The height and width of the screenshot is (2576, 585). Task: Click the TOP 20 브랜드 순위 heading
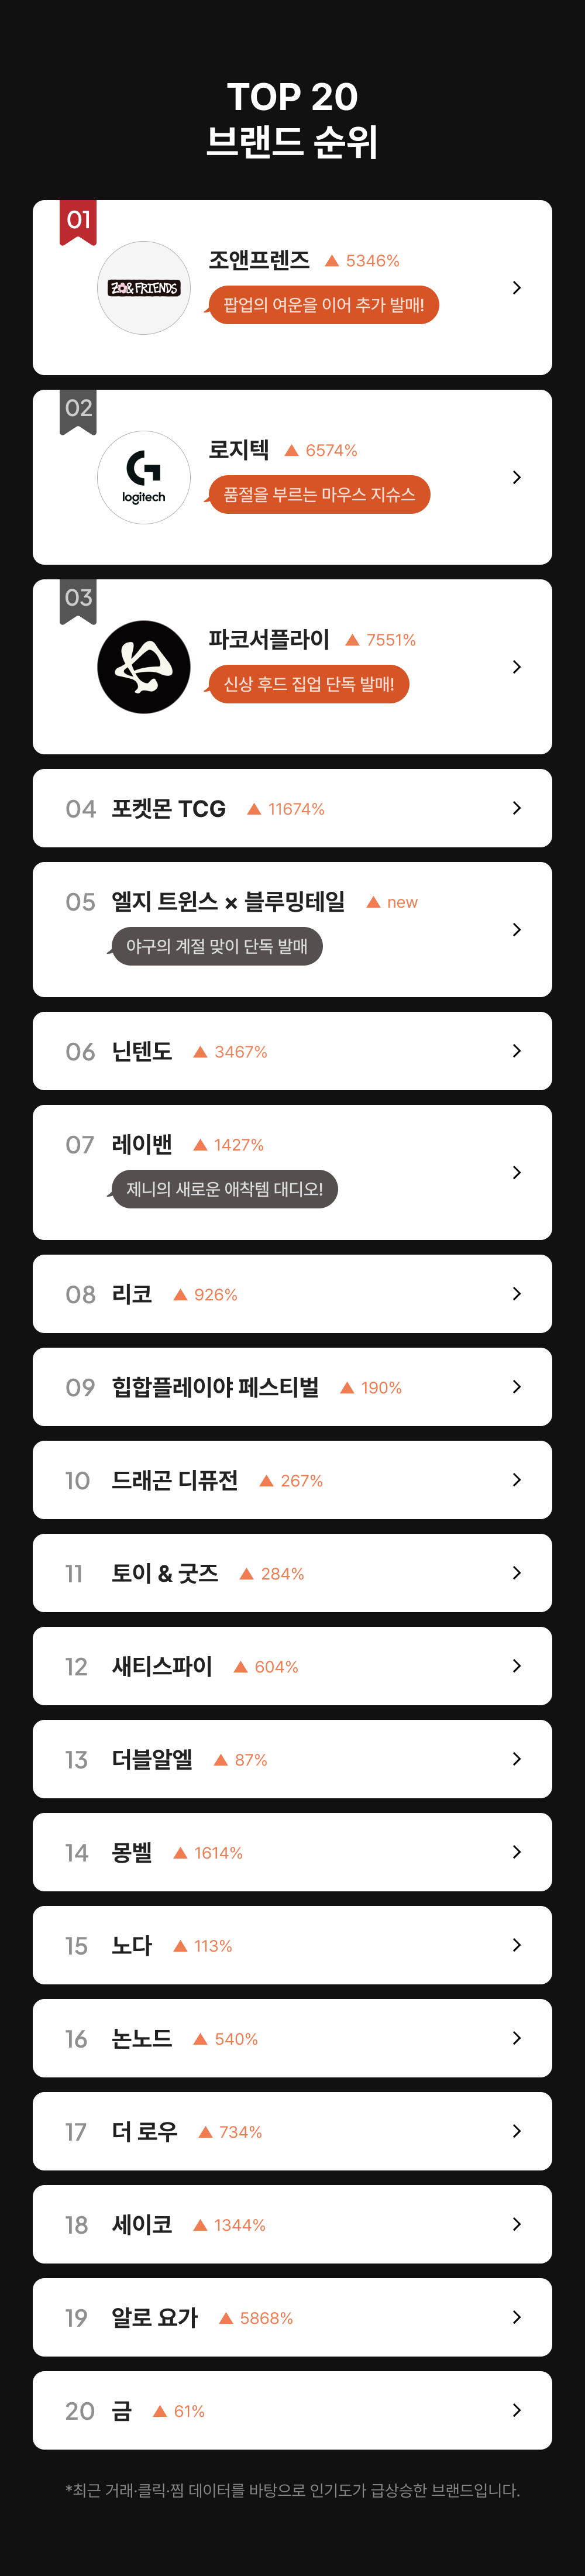(x=292, y=119)
